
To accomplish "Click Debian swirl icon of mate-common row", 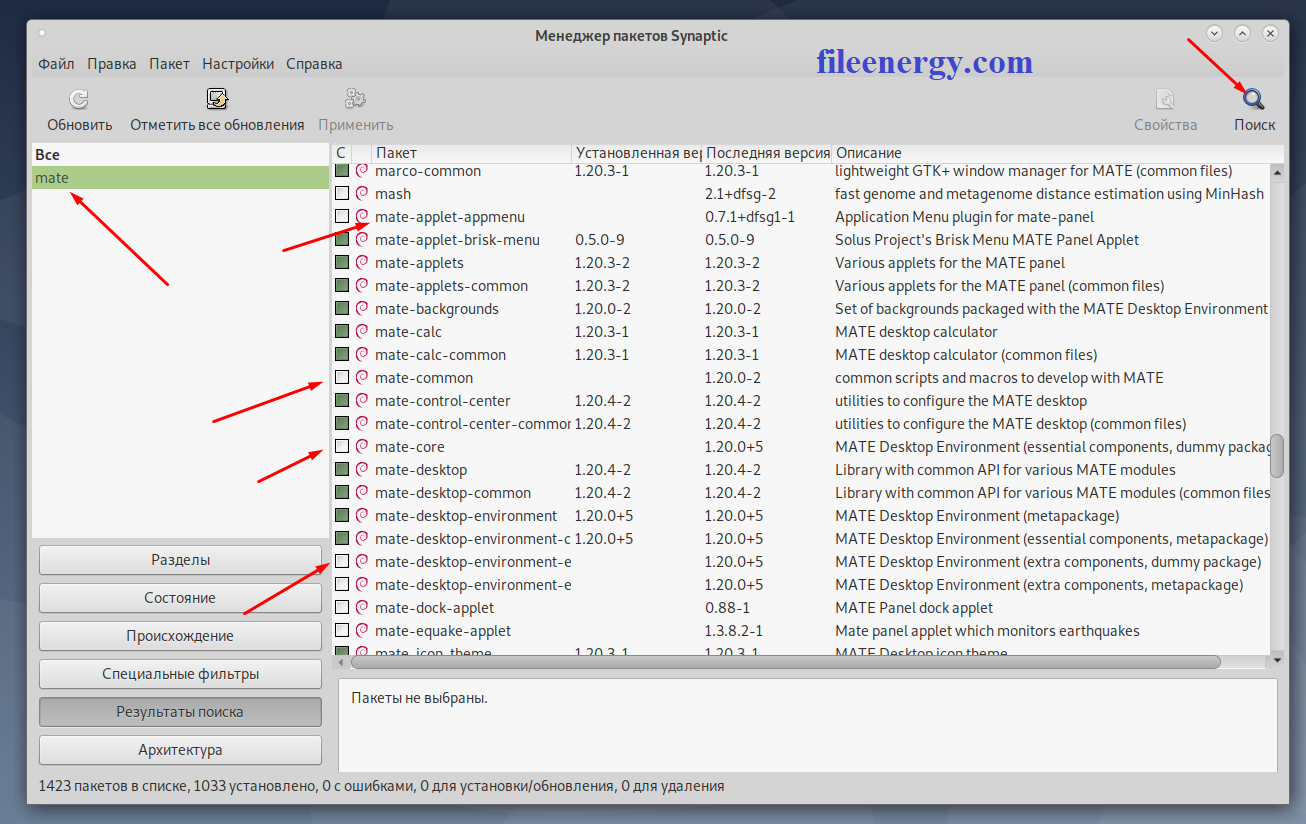I will (x=362, y=377).
